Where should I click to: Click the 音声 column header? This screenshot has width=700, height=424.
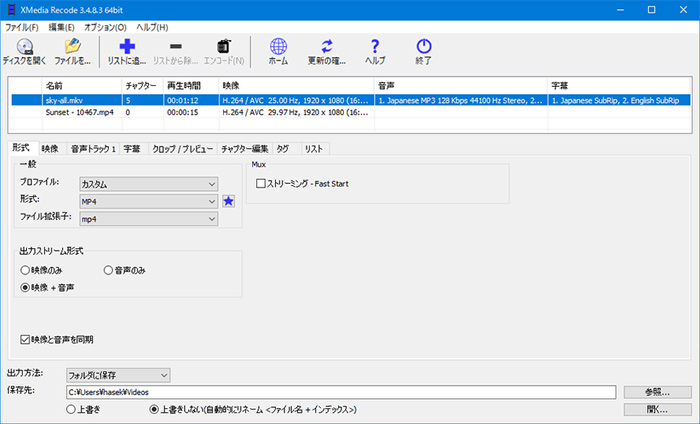click(x=461, y=85)
